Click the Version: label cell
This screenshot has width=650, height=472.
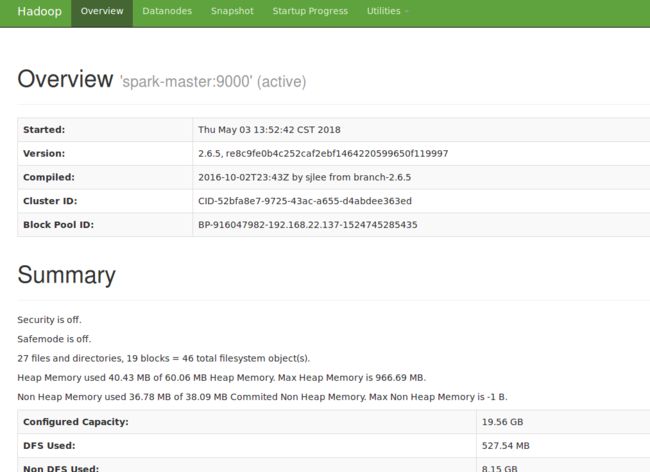tap(105, 153)
